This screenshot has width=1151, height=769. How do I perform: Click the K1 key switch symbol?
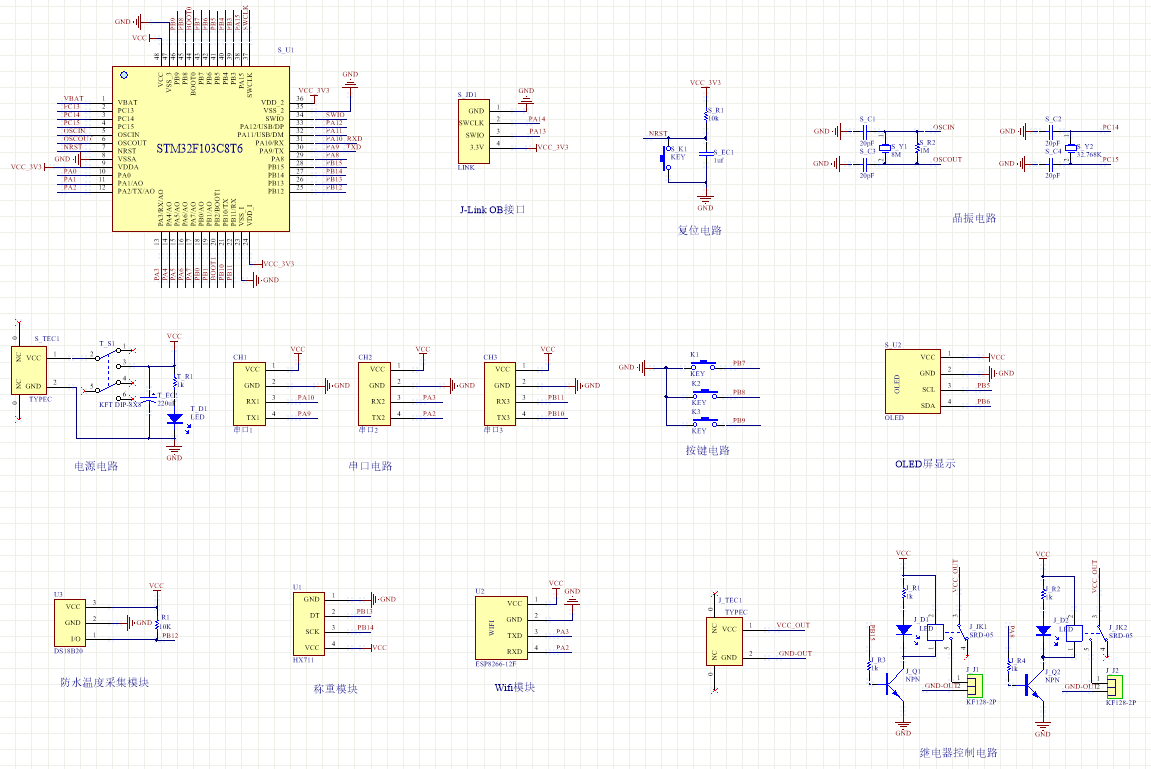[x=705, y=365]
